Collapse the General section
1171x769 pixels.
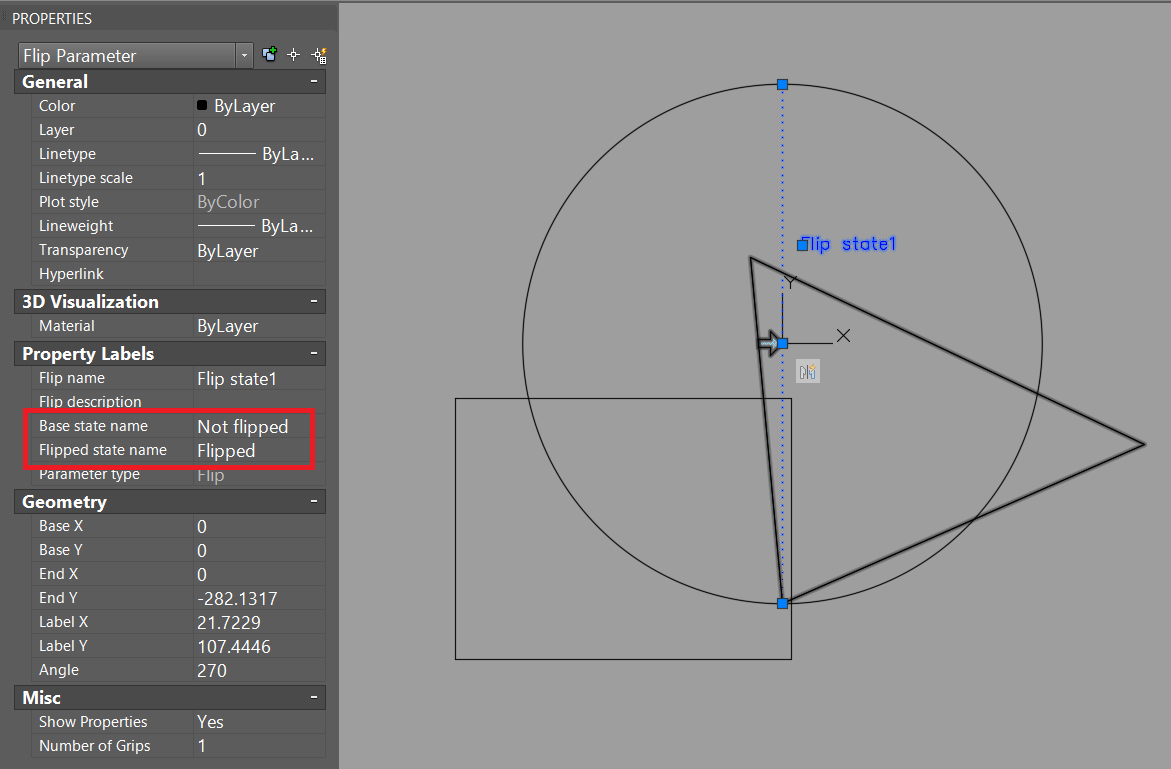316,81
